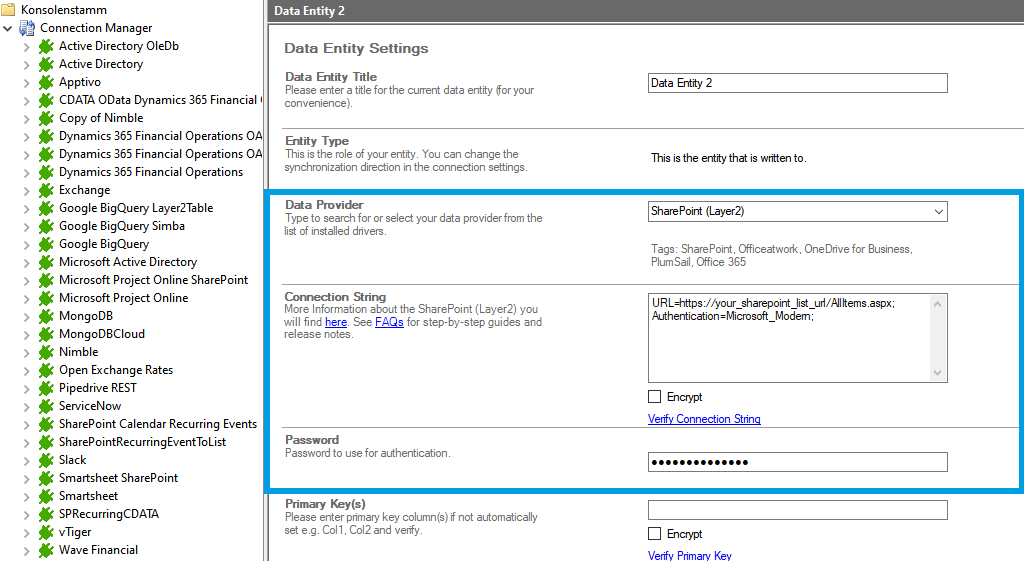Click the Data Entity 2 header title
This screenshot has width=1024, height=561.
(310, 11)
